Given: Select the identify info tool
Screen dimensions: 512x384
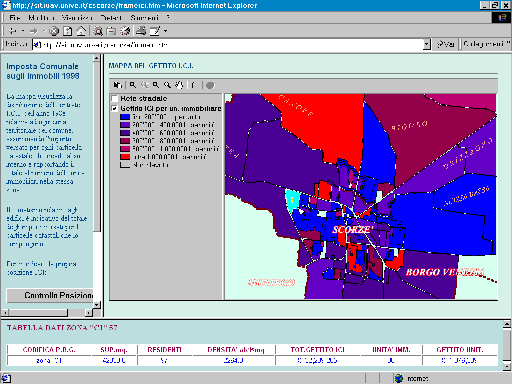Looking at the screenshot, I should (193, 85).
